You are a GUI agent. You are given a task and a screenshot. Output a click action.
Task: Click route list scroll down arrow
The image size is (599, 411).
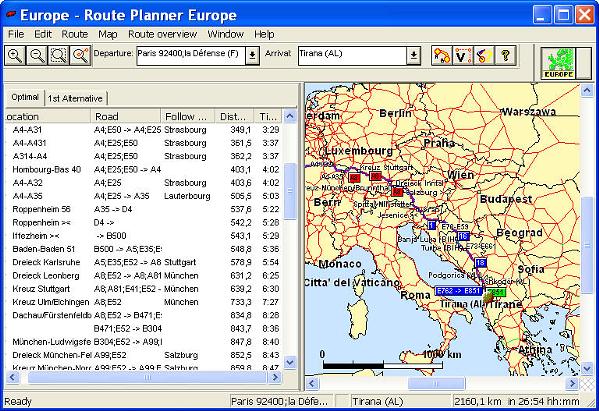290,362
